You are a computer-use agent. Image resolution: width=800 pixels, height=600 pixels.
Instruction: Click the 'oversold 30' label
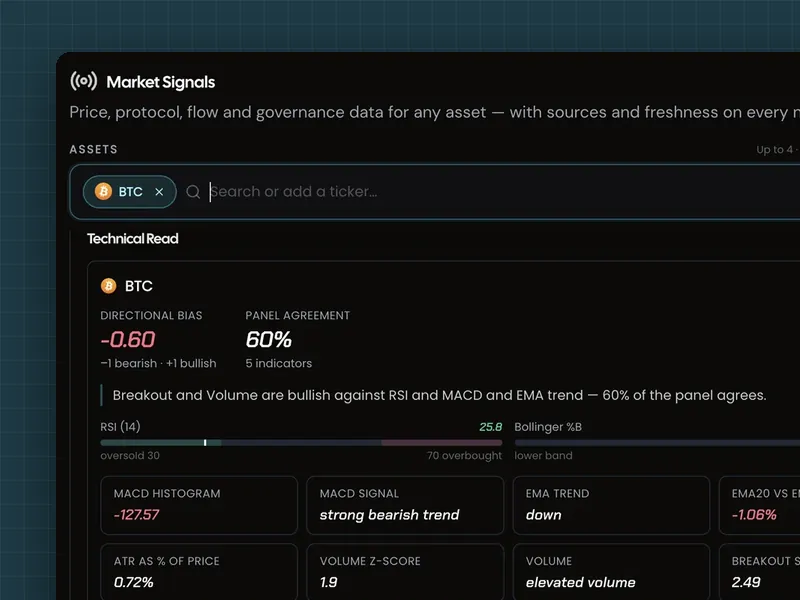pos(130,456)
